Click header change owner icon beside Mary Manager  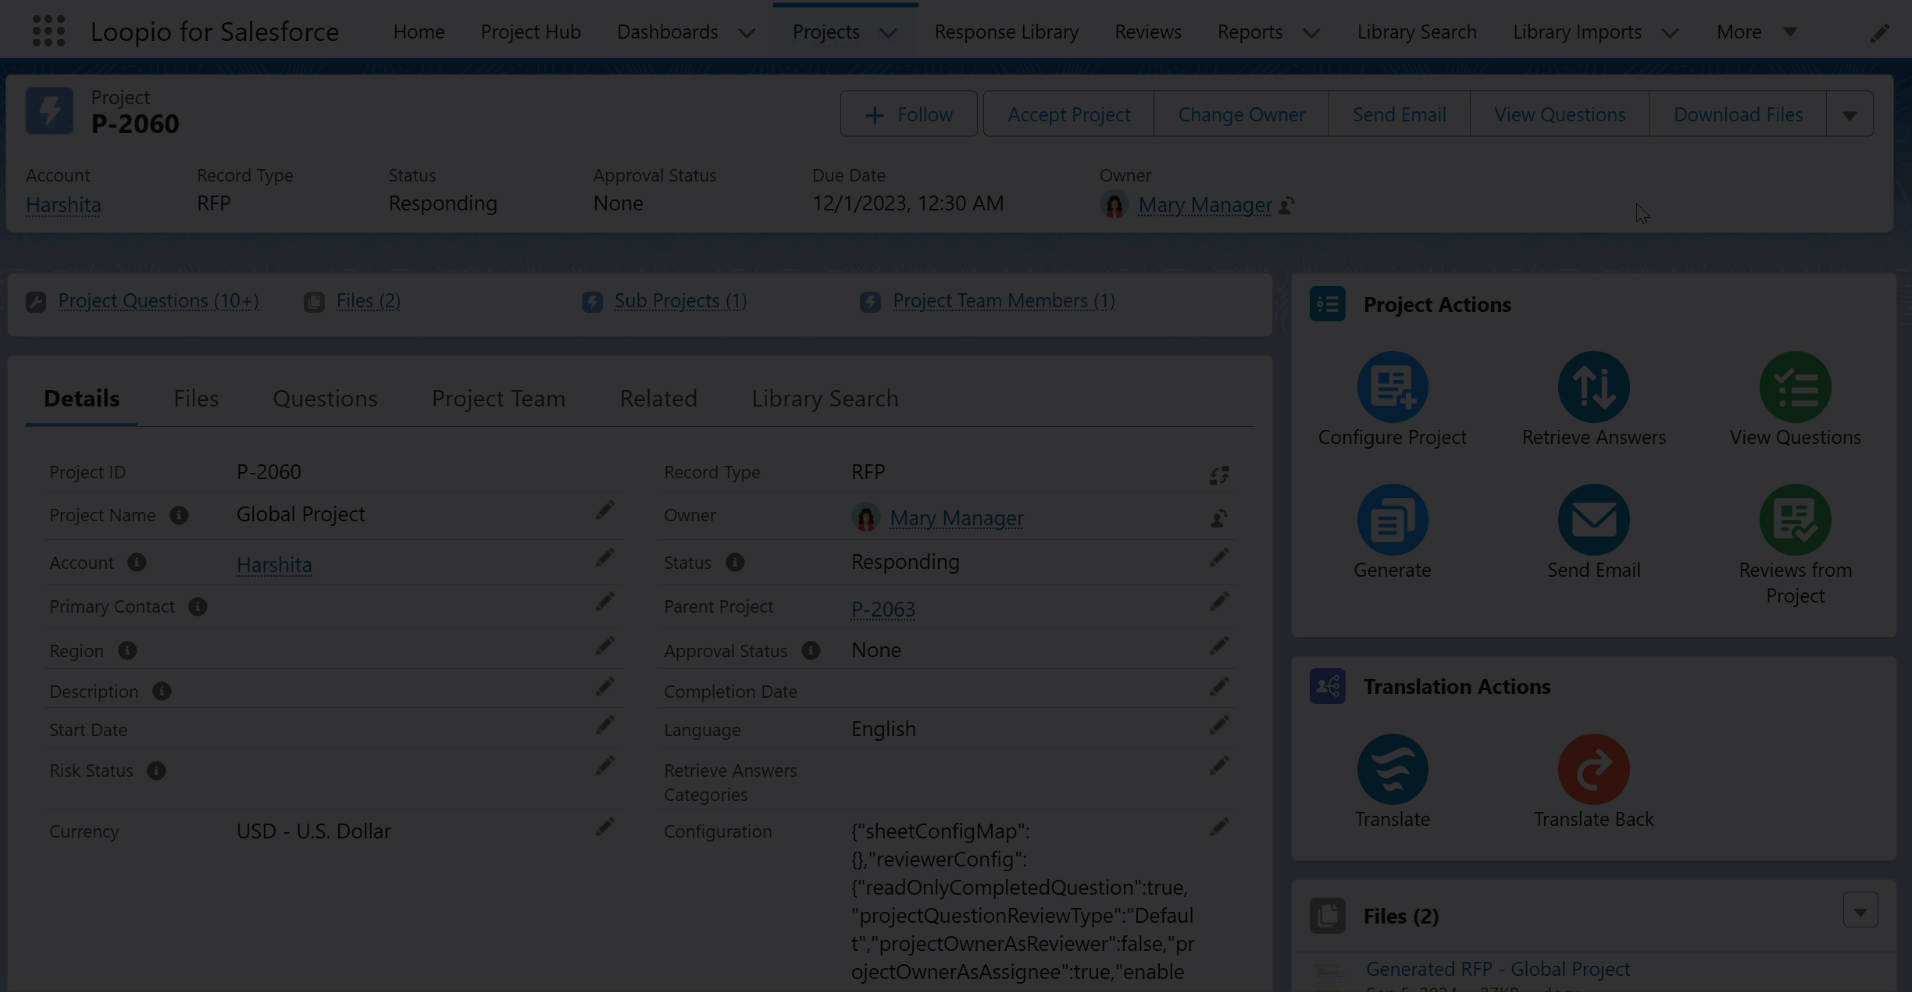pos(1287,205)
